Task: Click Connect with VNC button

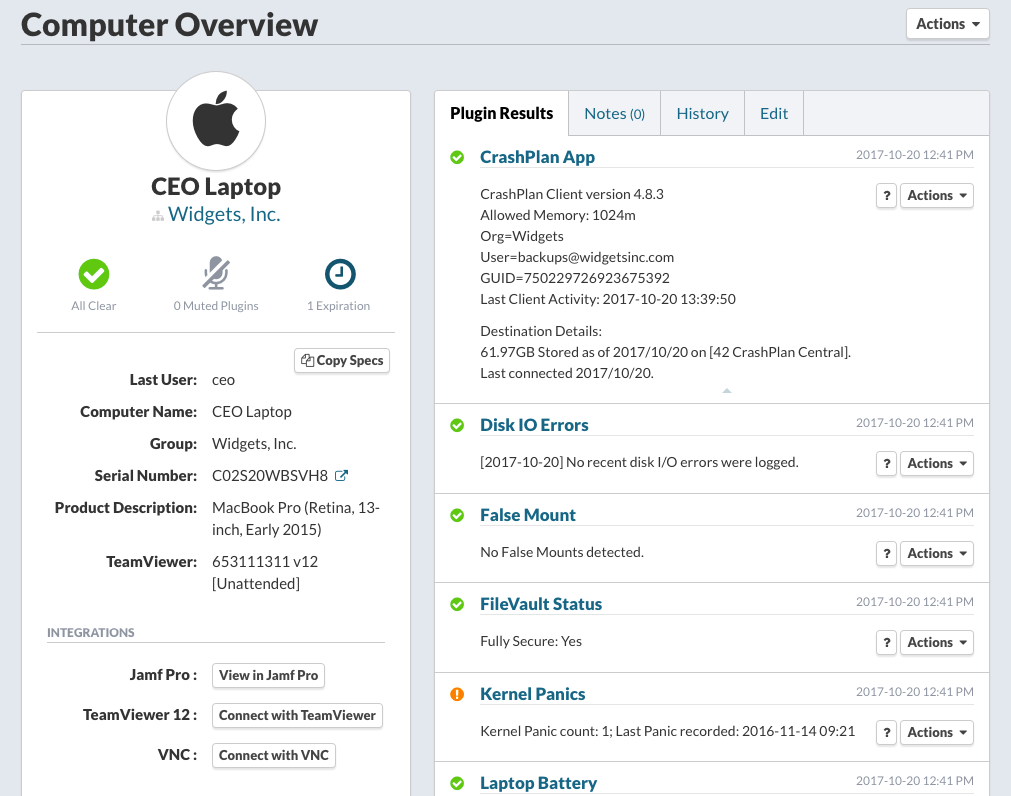Action: click(273, 755)
